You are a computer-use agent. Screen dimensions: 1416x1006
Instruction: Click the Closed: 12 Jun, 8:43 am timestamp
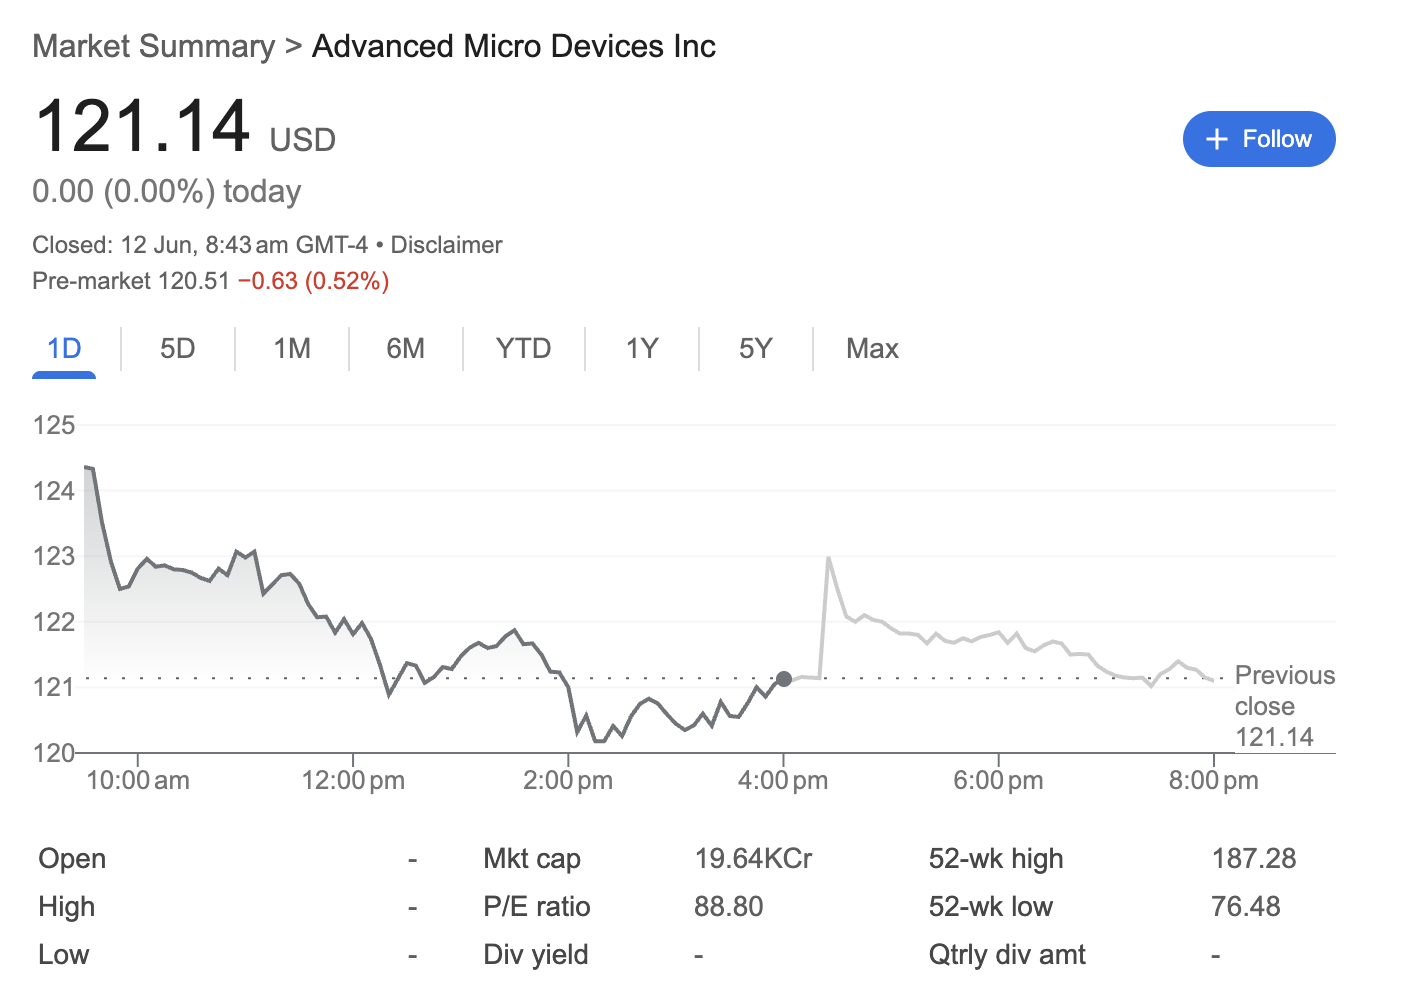pos(200,245)
